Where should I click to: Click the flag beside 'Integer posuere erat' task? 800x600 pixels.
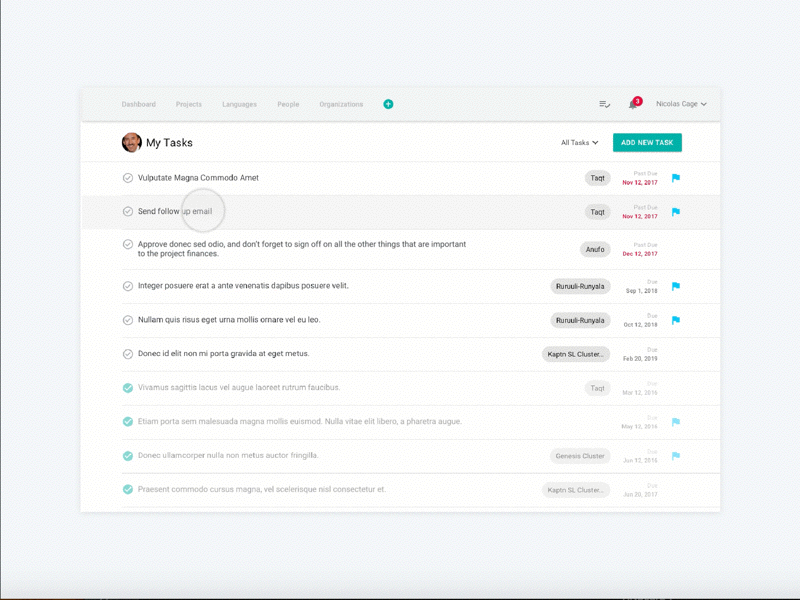(x=676, y=286)
